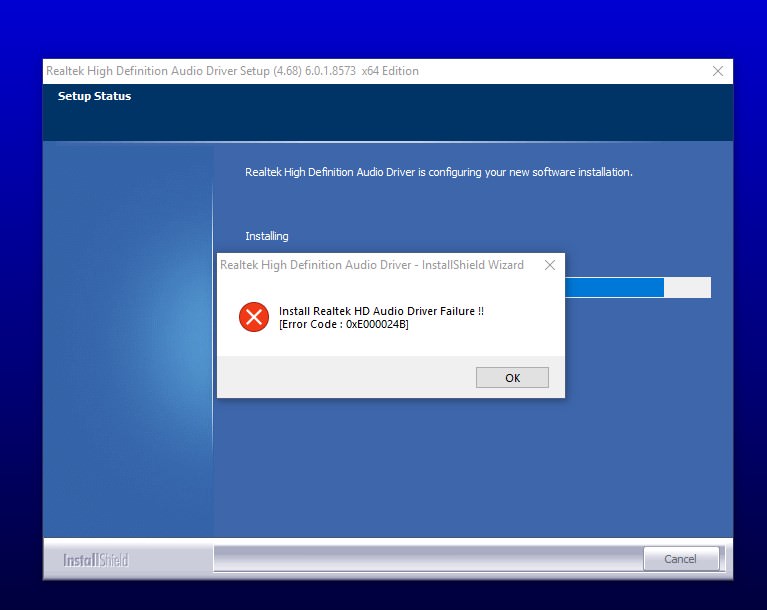
Task: Click the InstallShield Wizard dialog title text
Action: coord(372,265)
